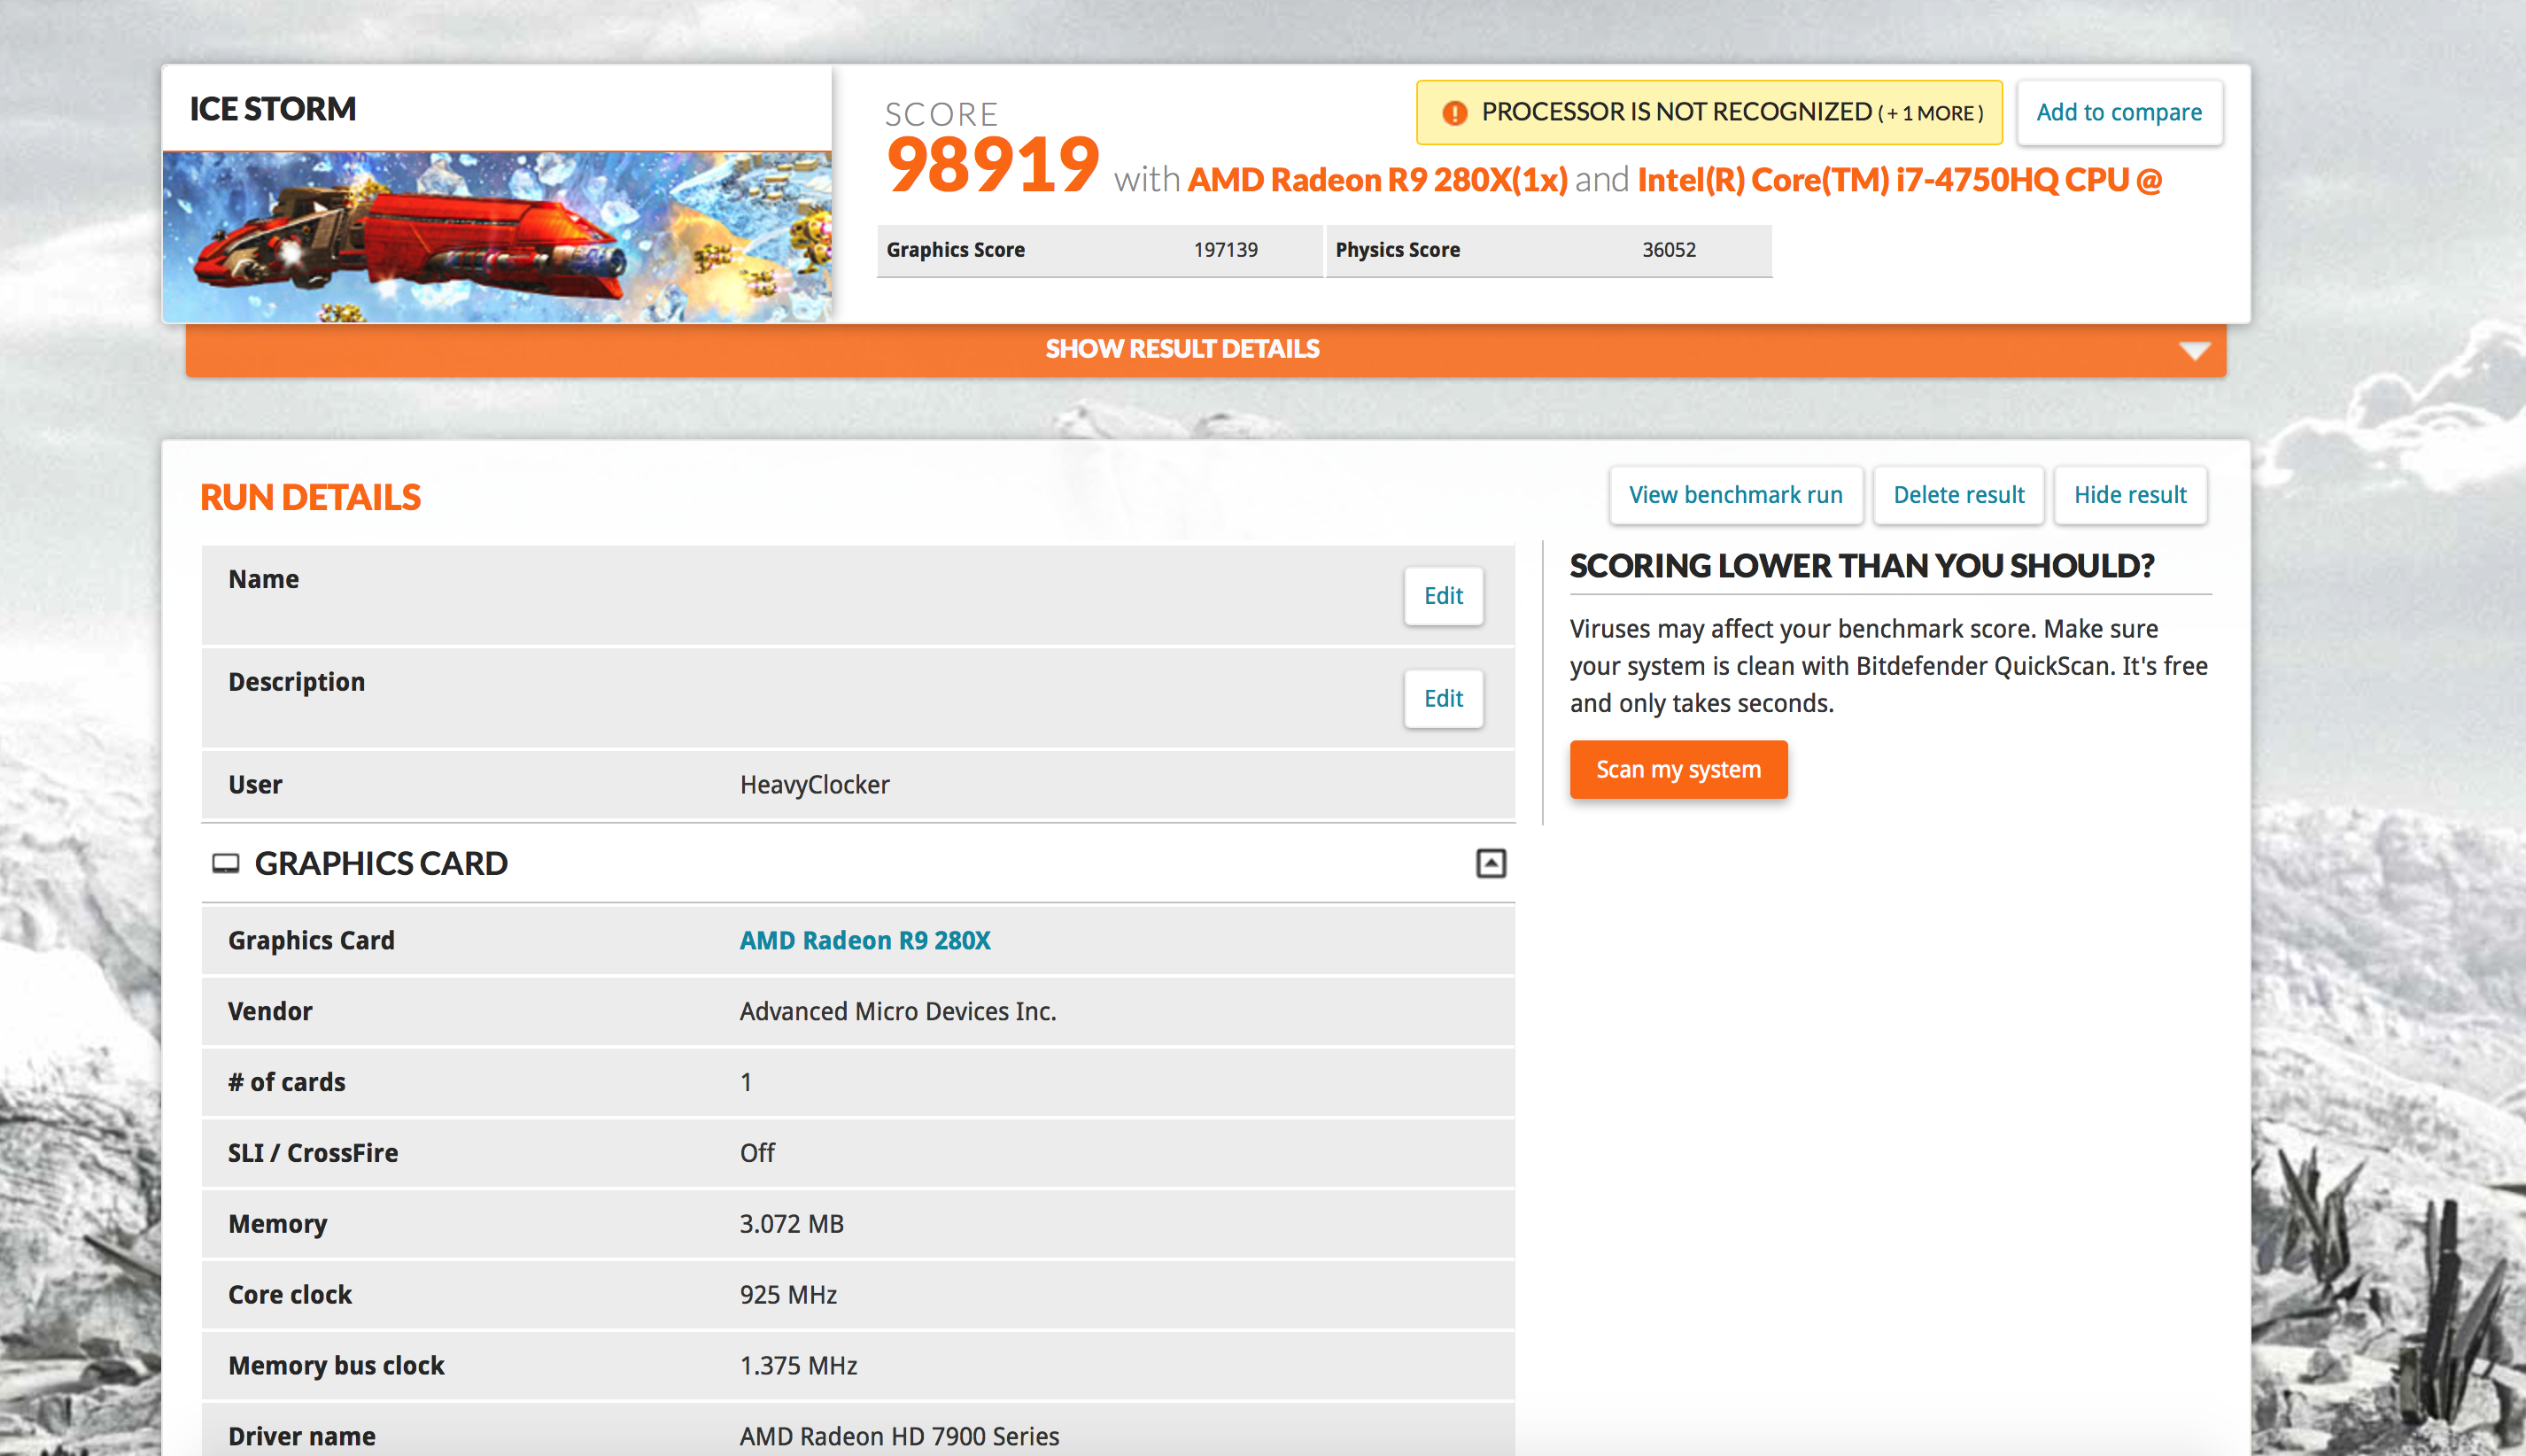
Task: Click the # of cards row label
Action: 286,1082
